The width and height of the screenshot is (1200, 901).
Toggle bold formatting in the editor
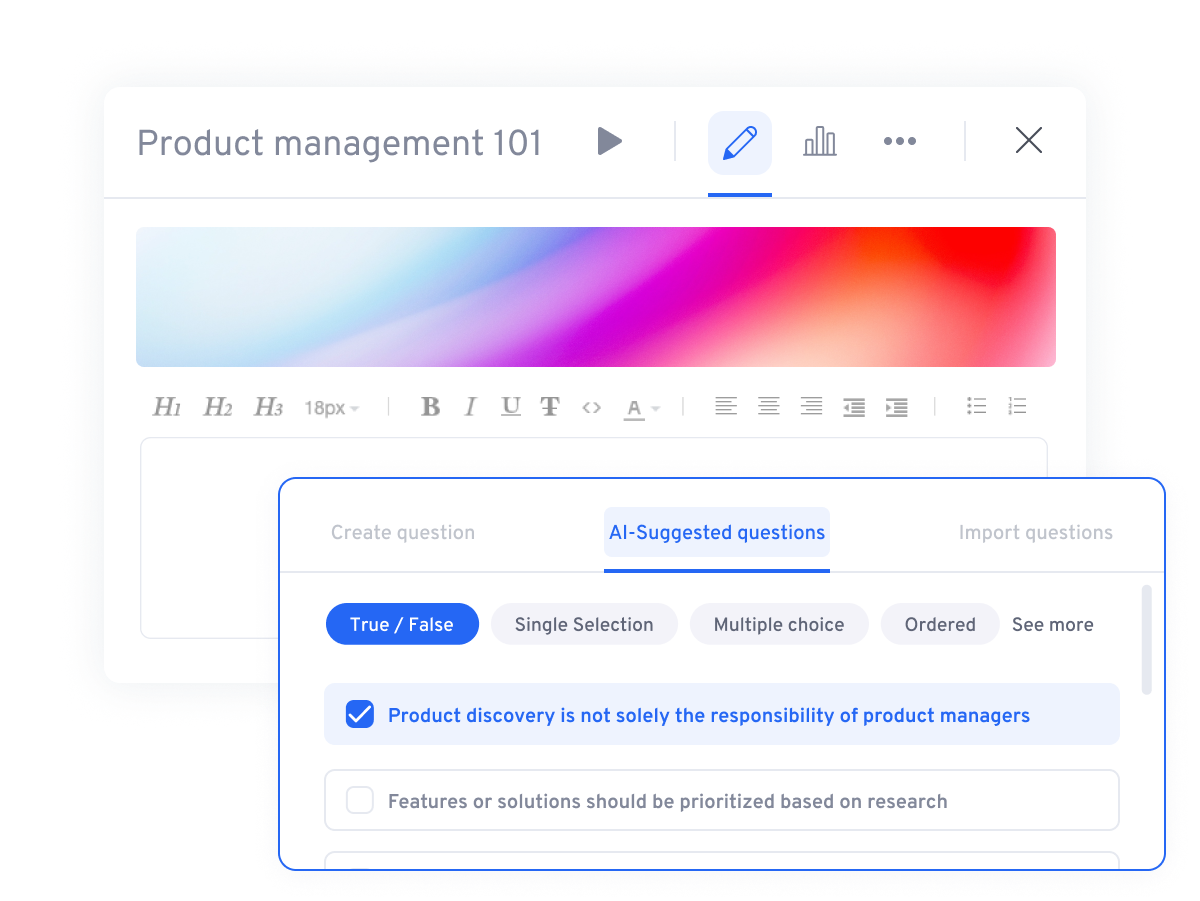tap(430, 406)
